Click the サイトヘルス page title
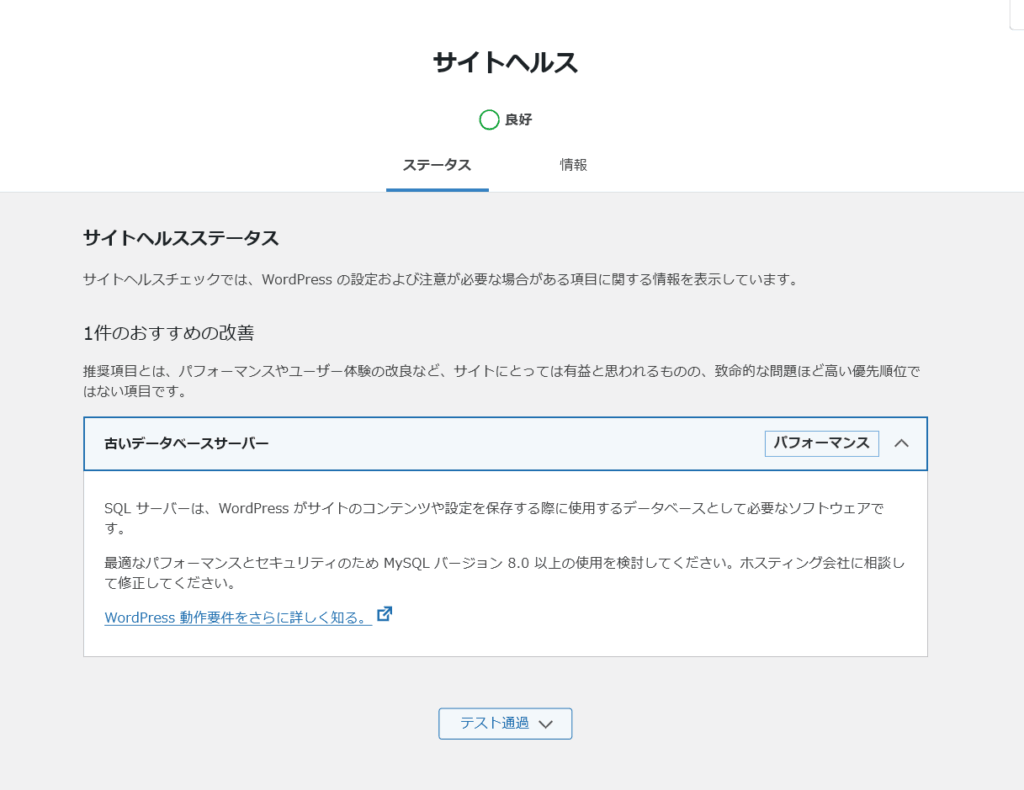Image resolution: width=1024 pixels, height=790 pixels. point(506,60)
